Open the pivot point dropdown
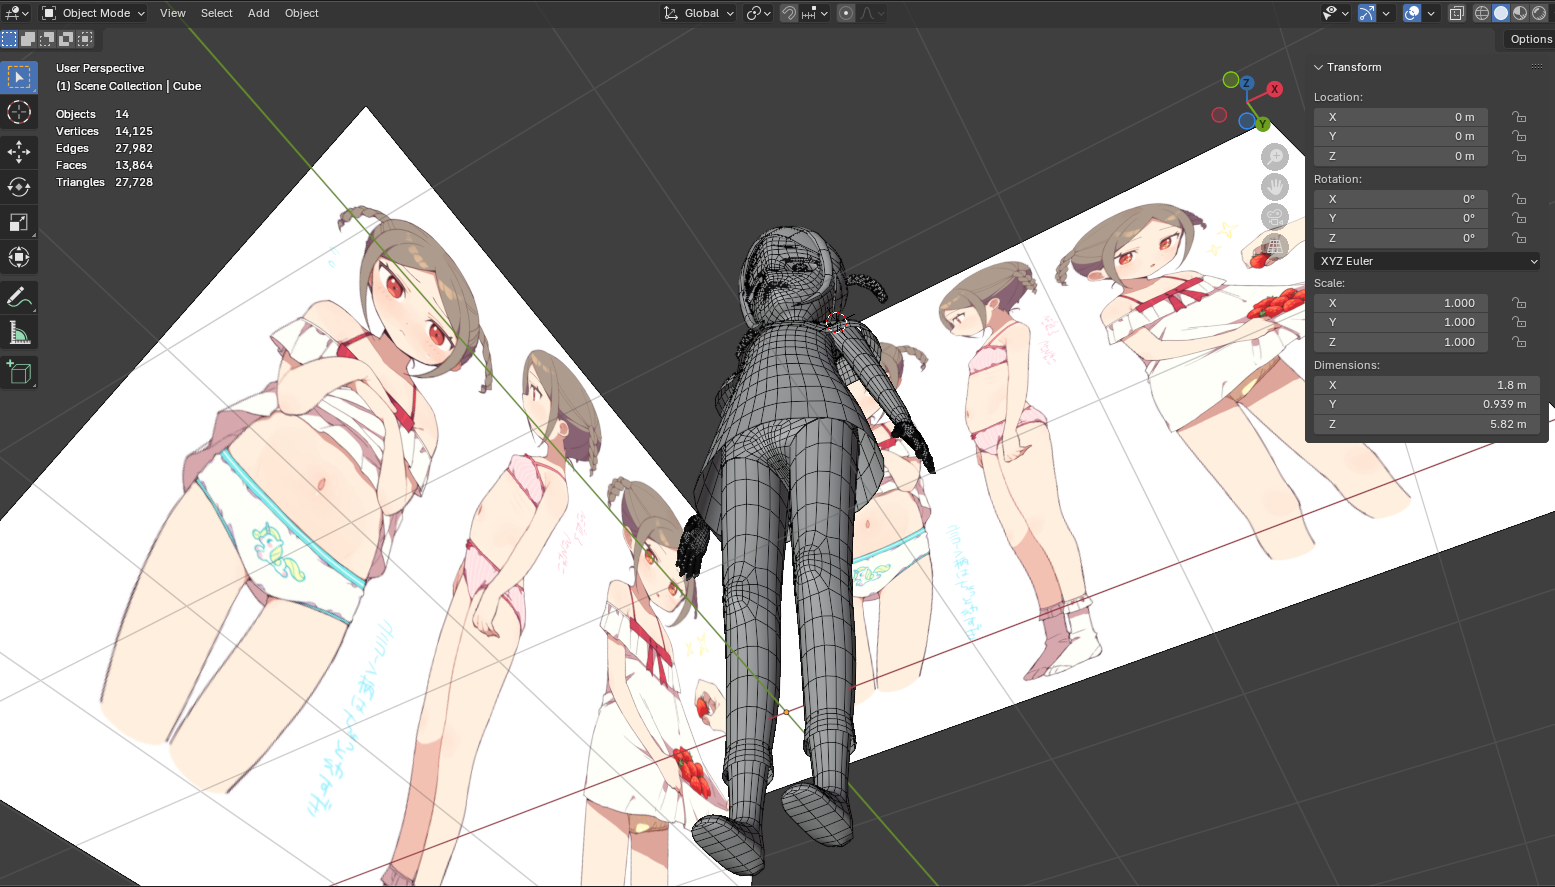Viewport: 1555px width, 887px height. click(759, 13)
